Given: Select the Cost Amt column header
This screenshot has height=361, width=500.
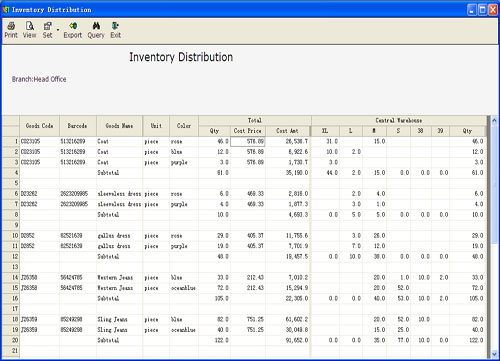Looking at the screenshot, I should coord(288,131).
